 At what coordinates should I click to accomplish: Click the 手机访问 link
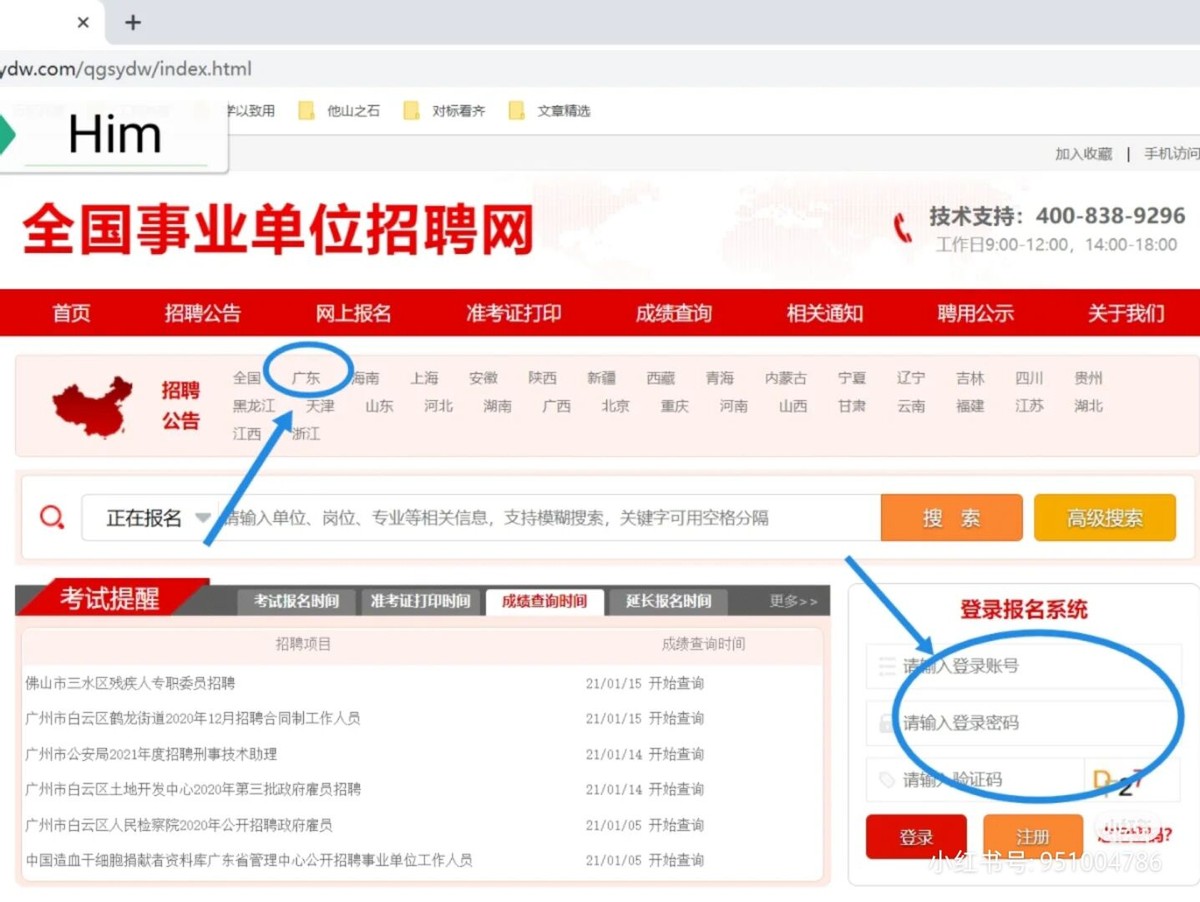pos(1172,154)
